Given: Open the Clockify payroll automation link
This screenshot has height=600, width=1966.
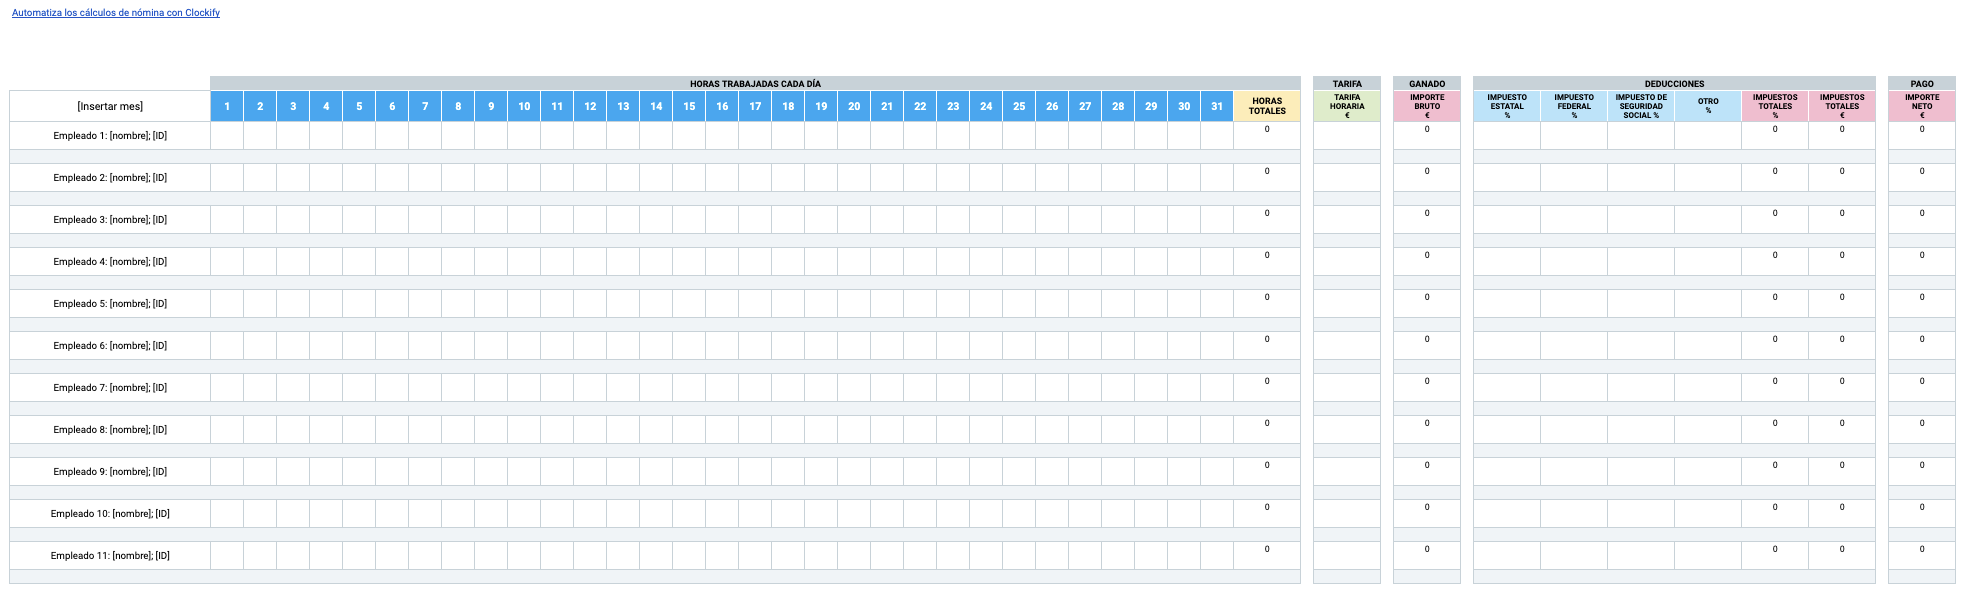Looking at the screenshot, I should (x=116, y=13).
